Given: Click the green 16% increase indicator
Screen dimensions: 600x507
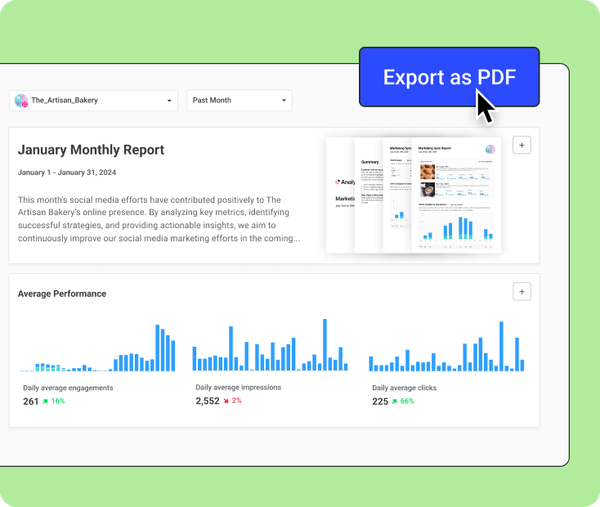Looking at the screenshot, I should coord(54,401).
